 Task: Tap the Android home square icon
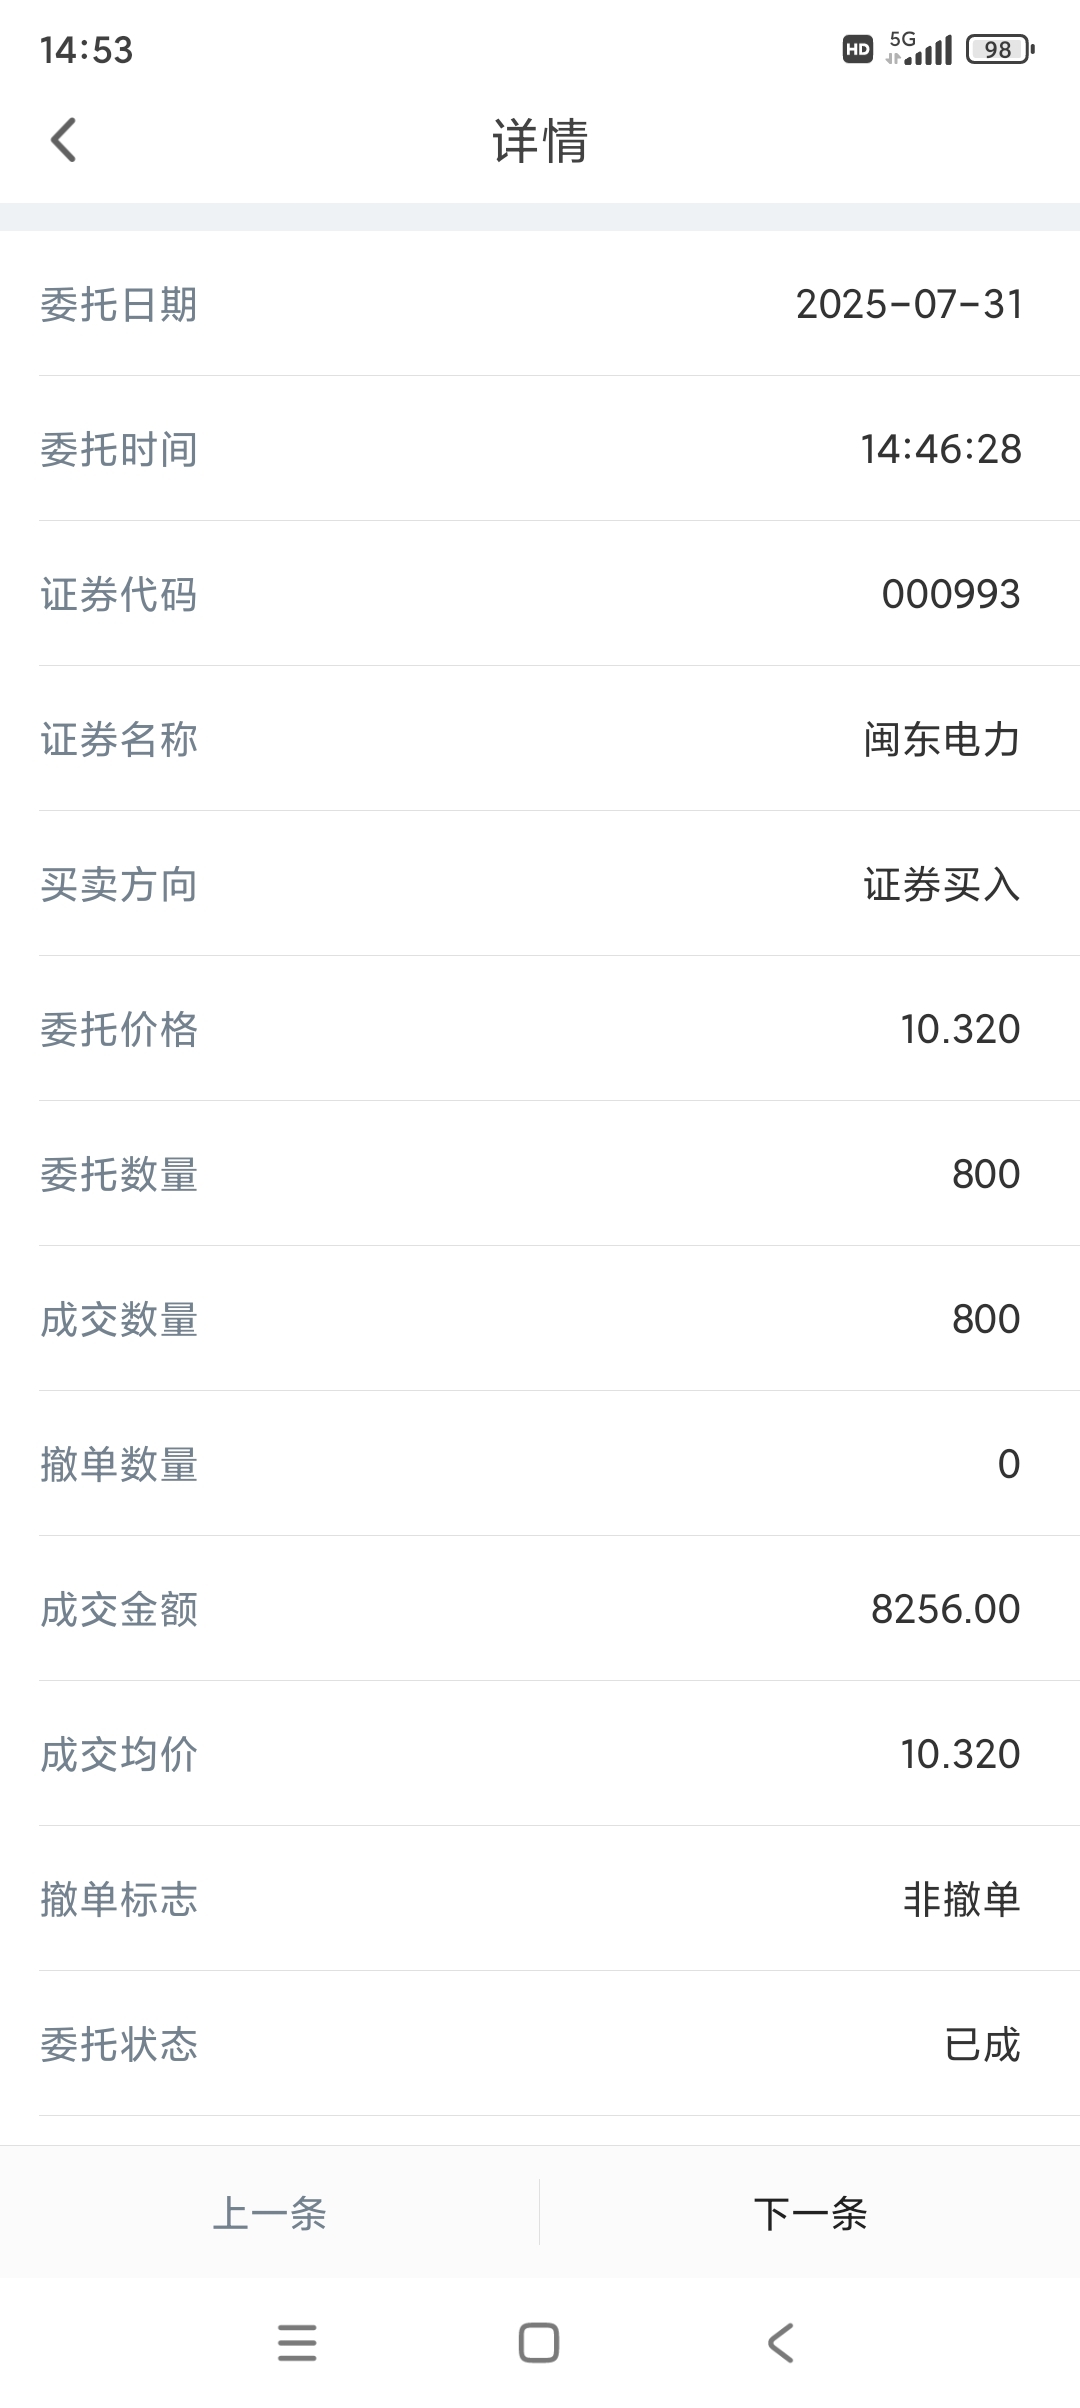(x=539, y=2343)
